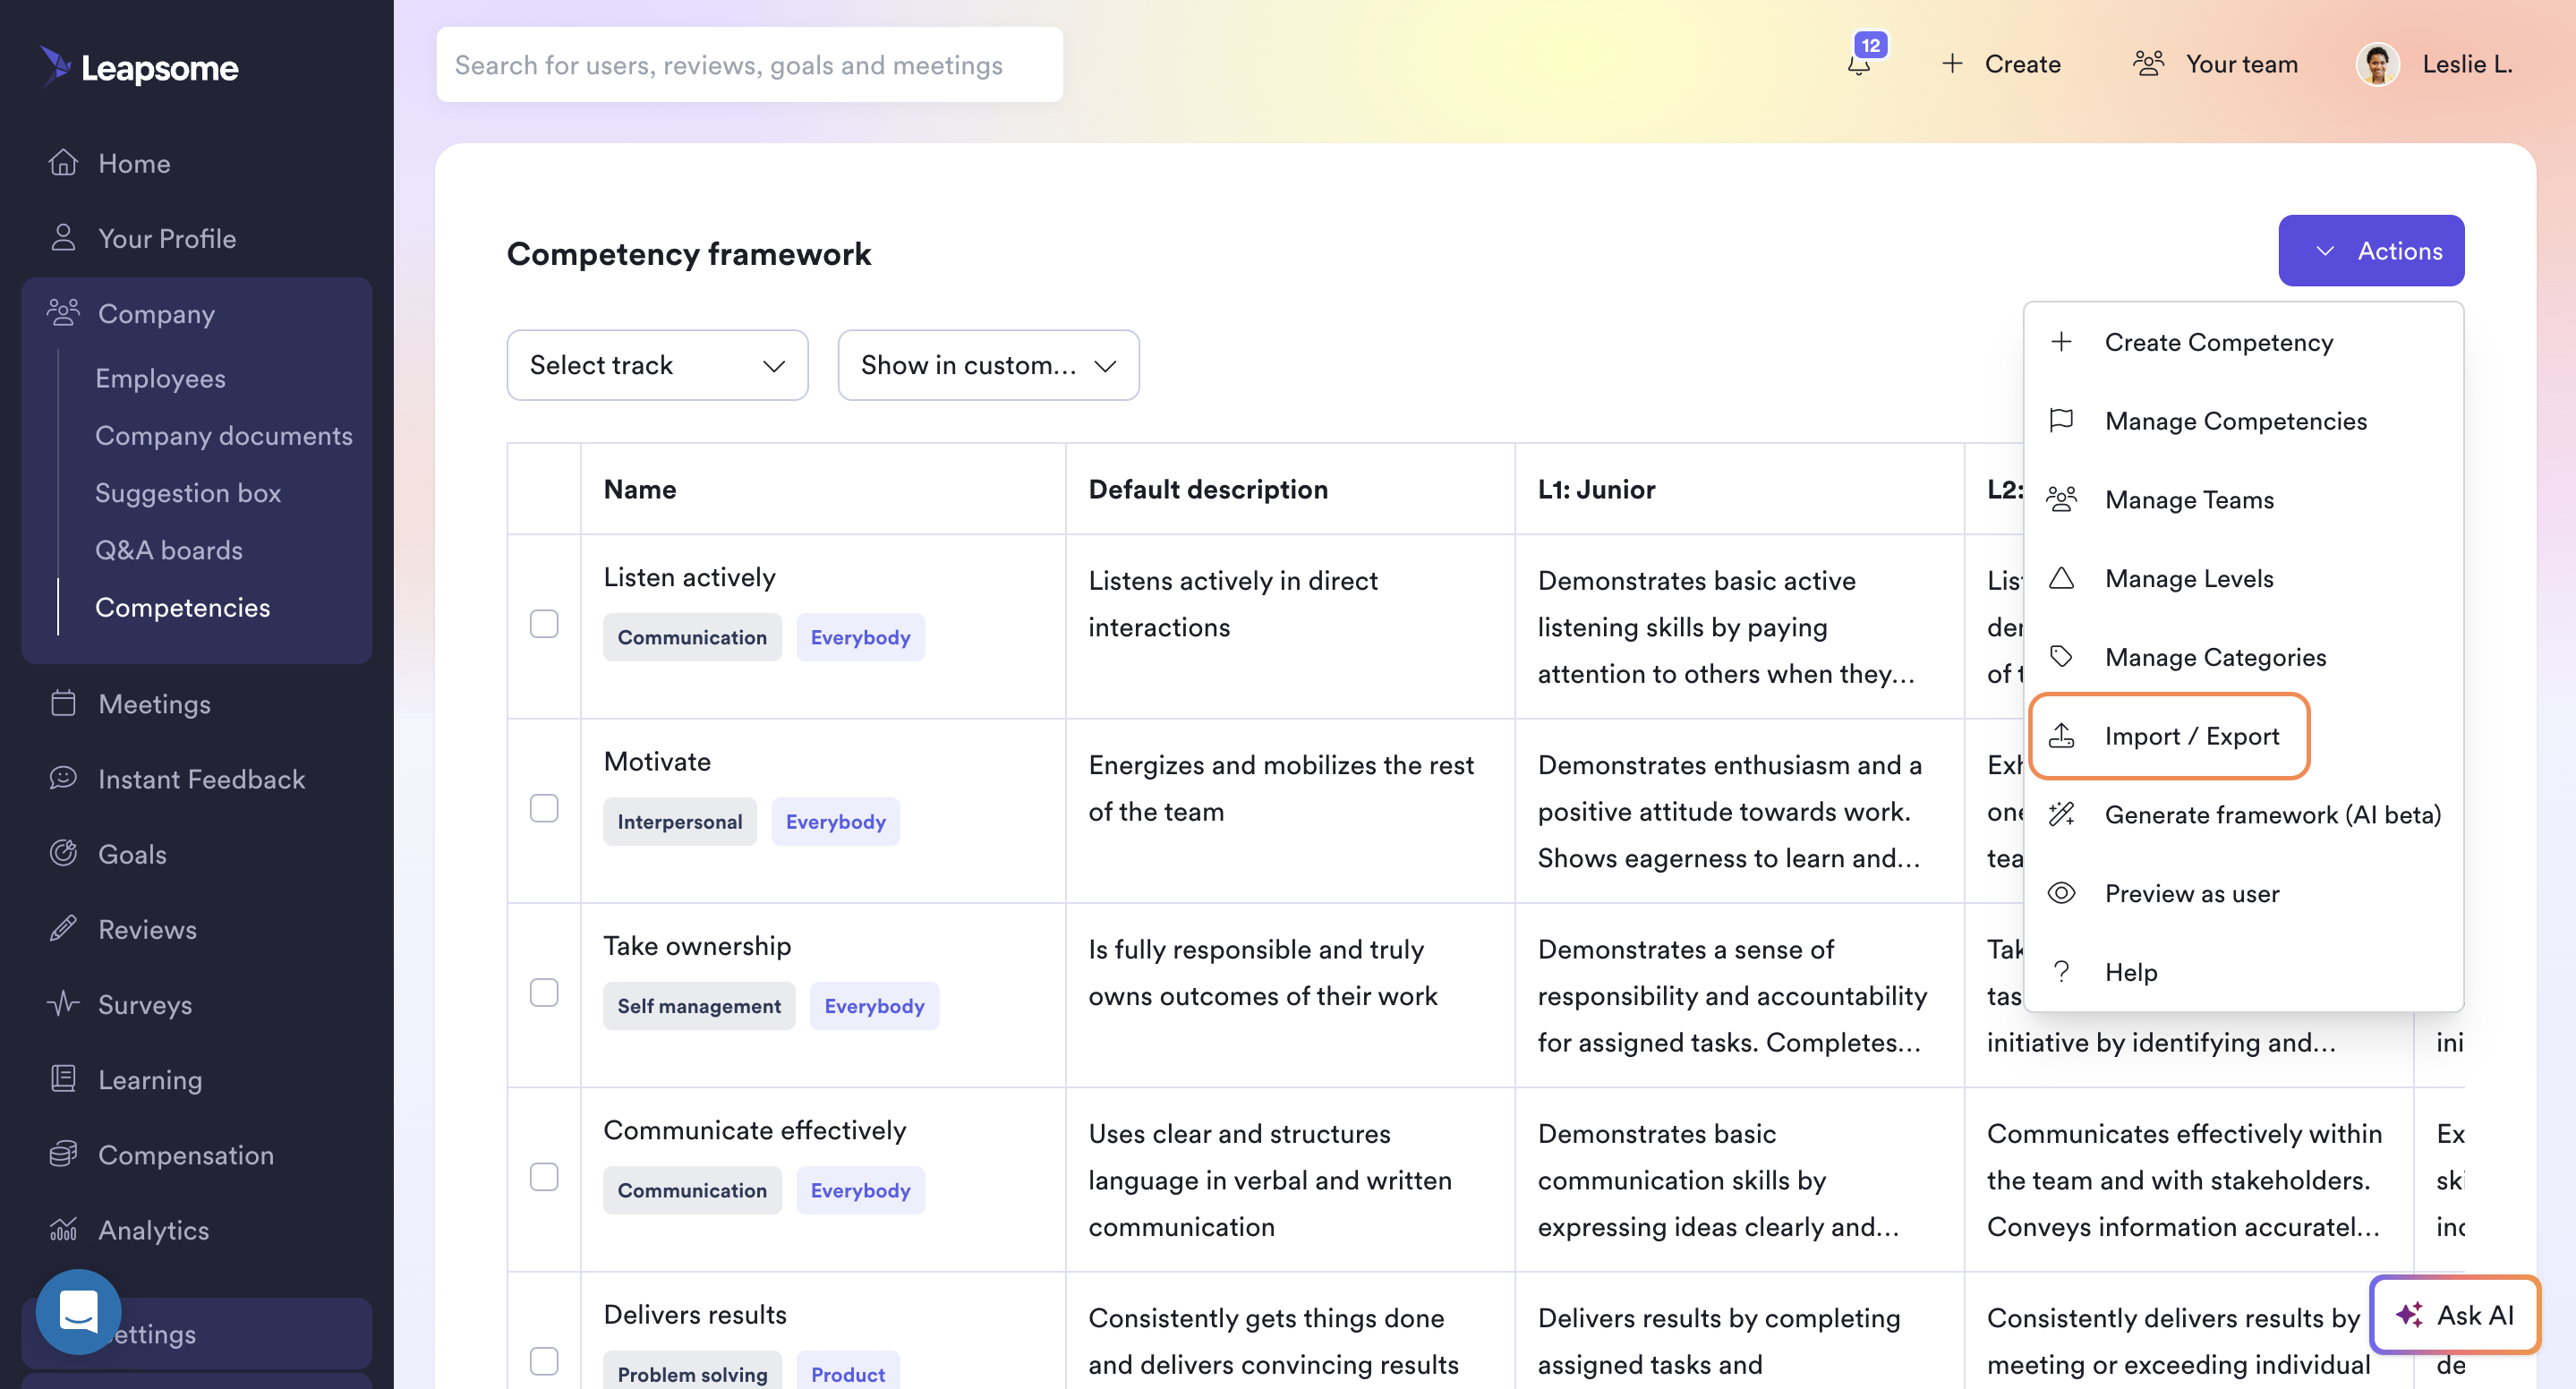The height and width of the screenshot is (1389, 2576).
Task: Click the Goals target icon
Action: (x=63, y=853)
